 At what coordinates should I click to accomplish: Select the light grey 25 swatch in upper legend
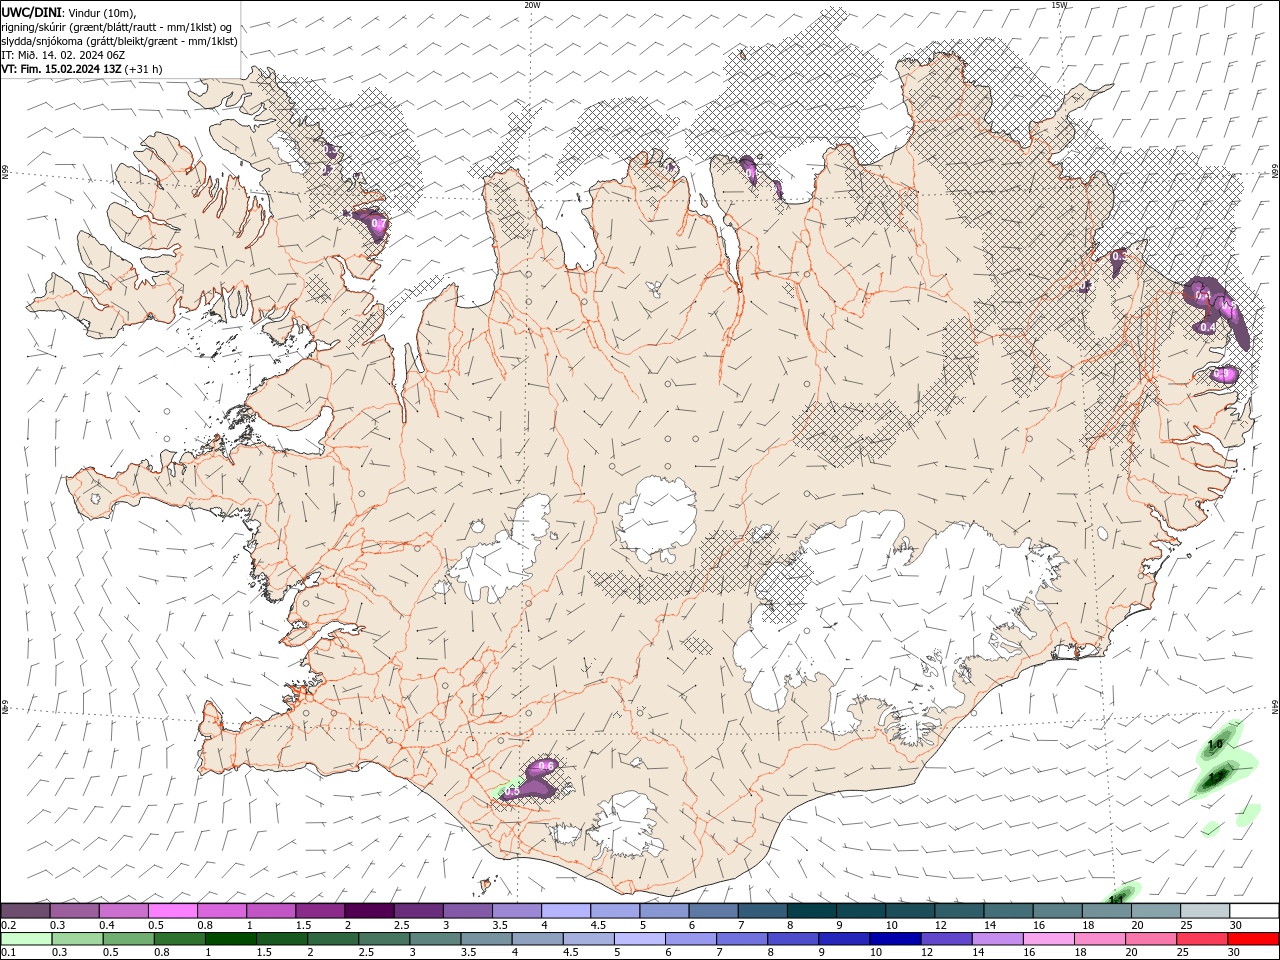(1204, 911)
